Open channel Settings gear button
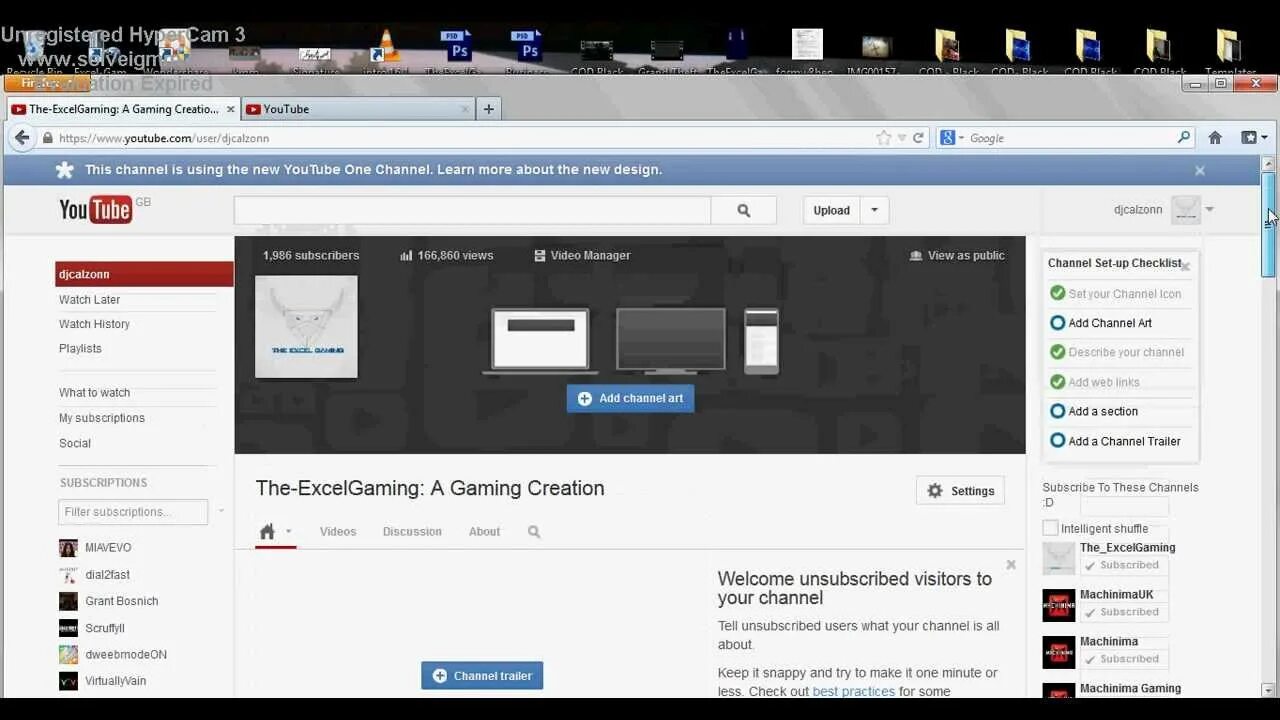The height and width of the screenshot is (720, 1280). pos(961,490)
